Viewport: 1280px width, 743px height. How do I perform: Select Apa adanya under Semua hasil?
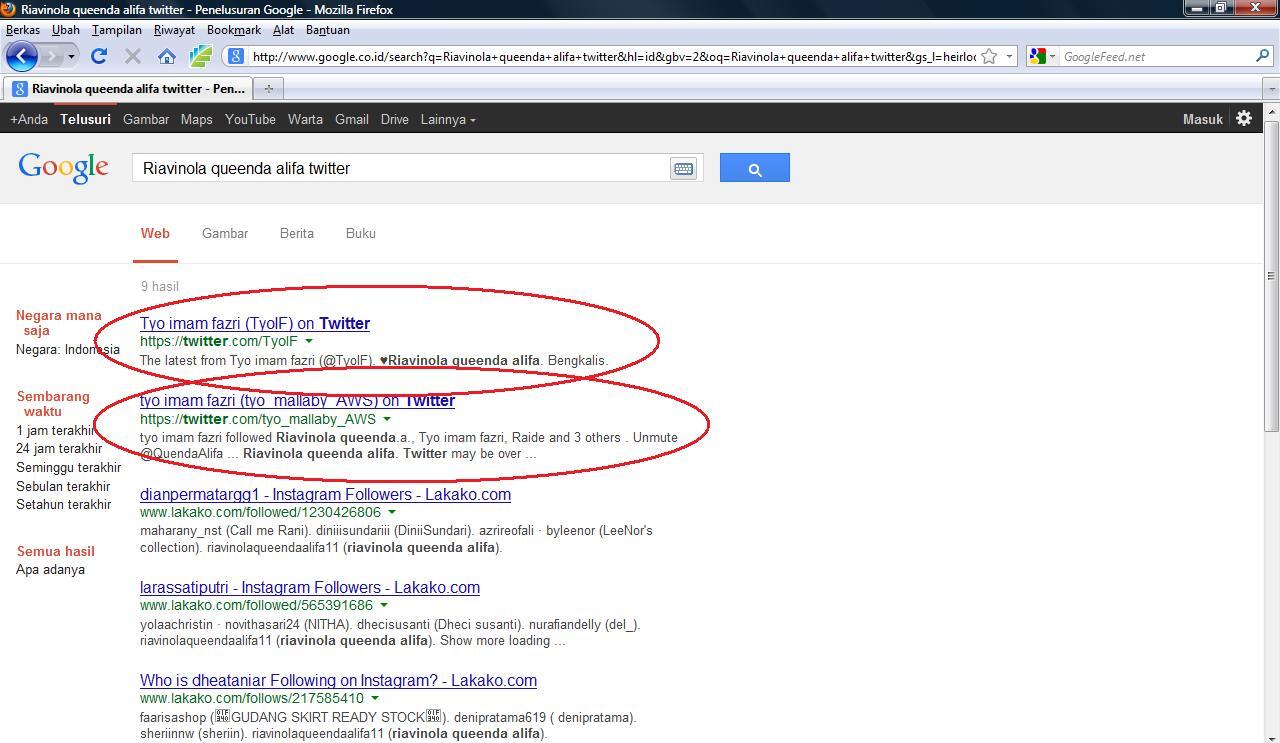[x=50, y=569]
